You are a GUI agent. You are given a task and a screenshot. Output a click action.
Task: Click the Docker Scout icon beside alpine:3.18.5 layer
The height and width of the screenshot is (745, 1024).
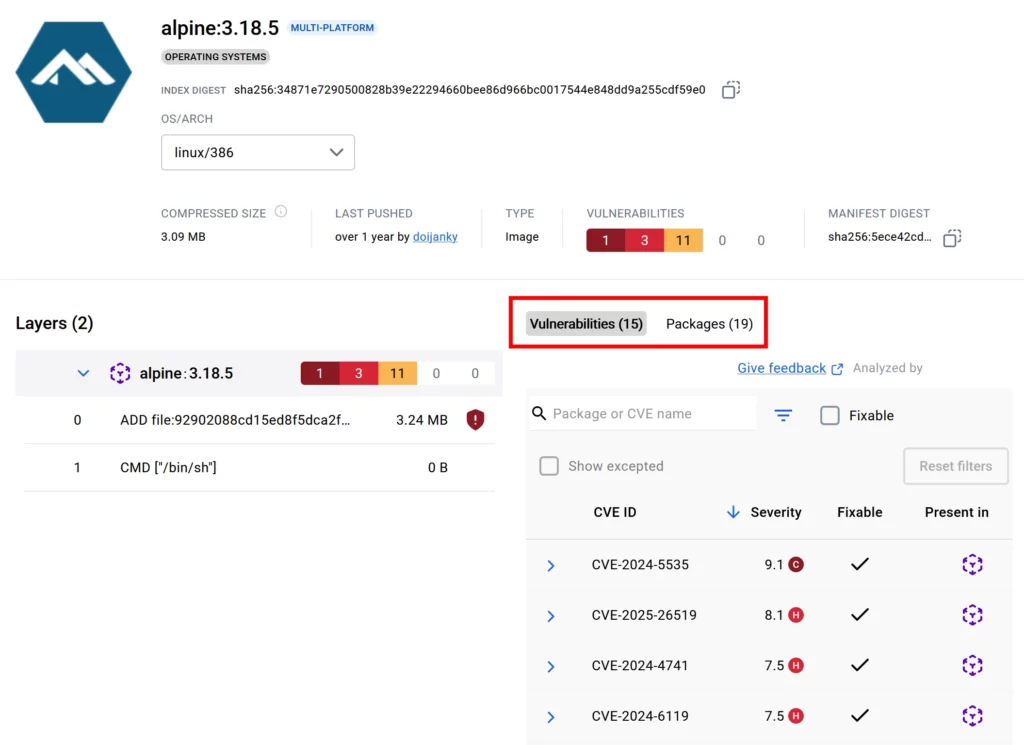120,373
